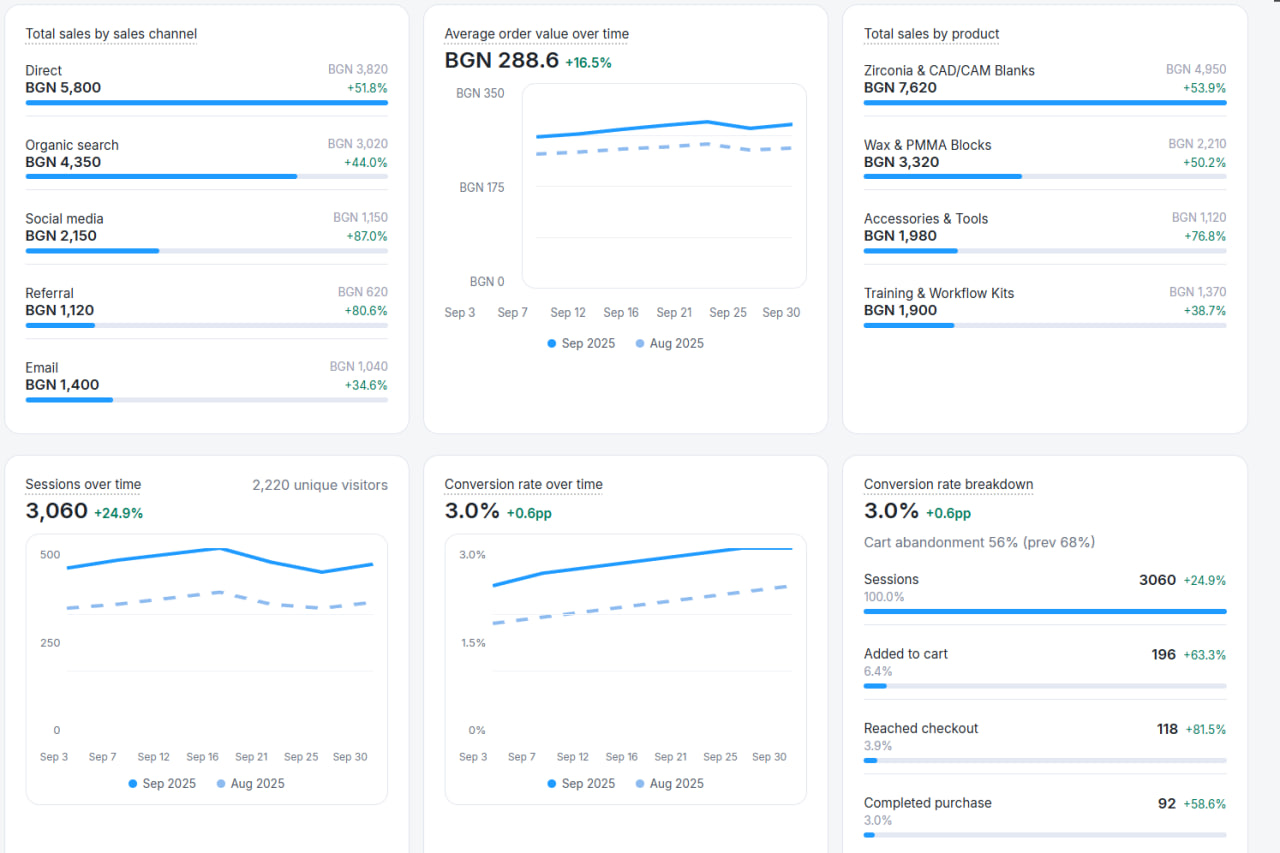The height and width of the screenshot is (853, 1280).
Task: Select the Completed purchase funnel step
Action: 1044,812
